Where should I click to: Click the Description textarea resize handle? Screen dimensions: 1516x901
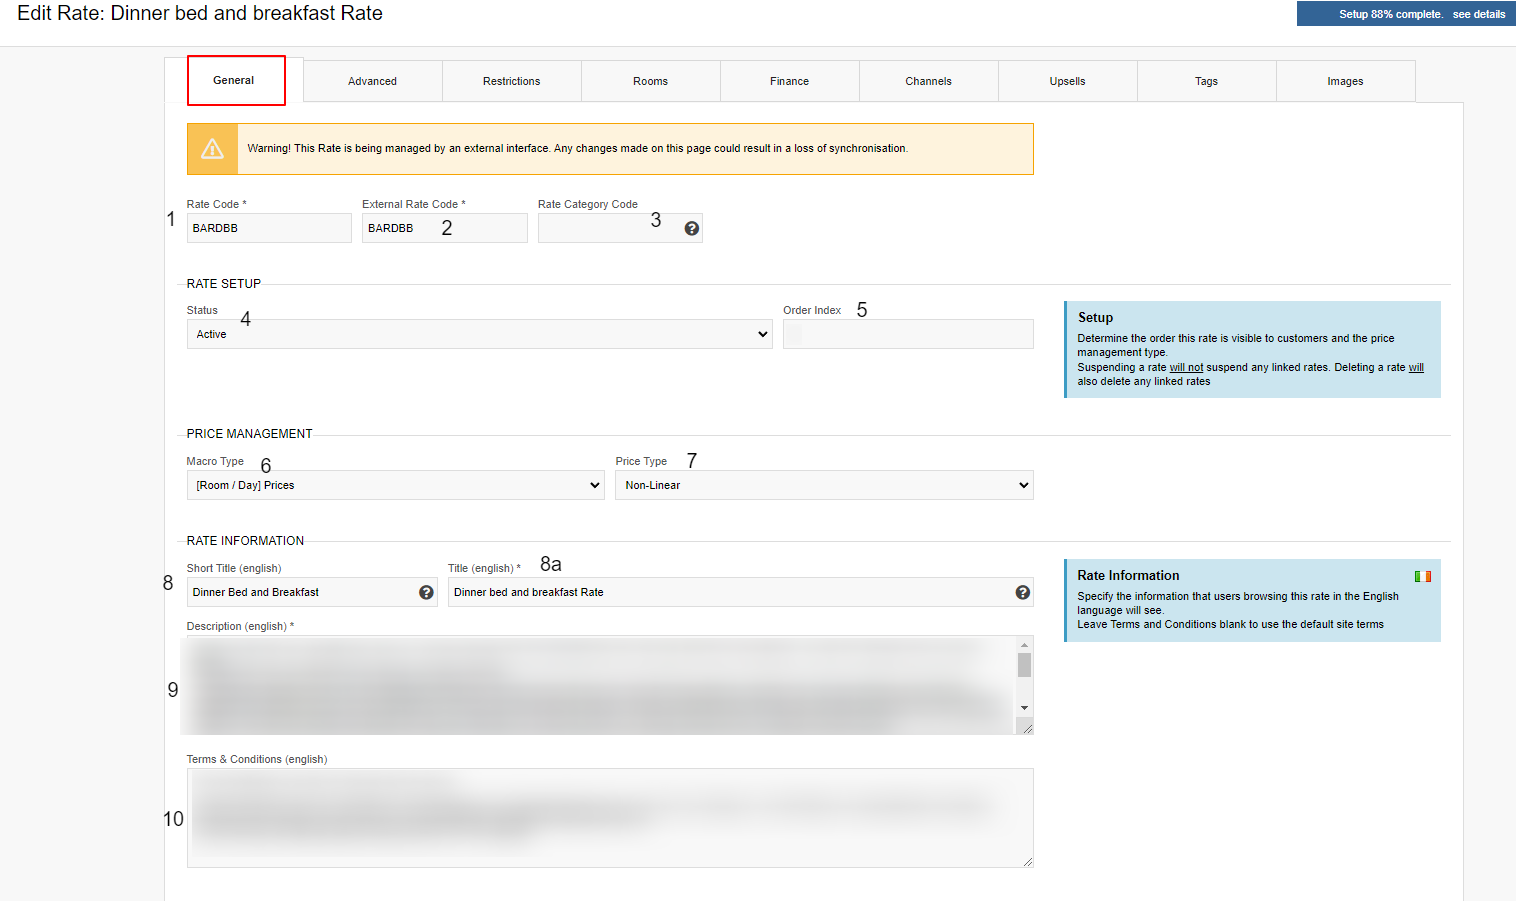tap(1026, 727)
